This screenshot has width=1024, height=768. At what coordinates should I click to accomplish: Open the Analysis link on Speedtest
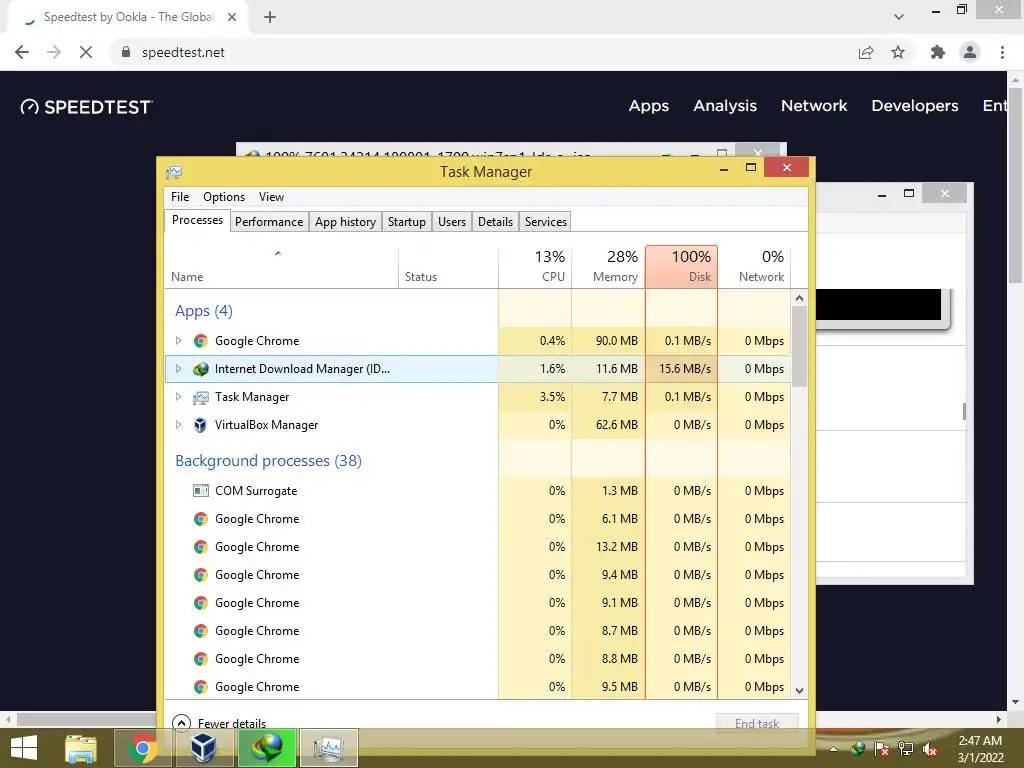click(725, 106)
